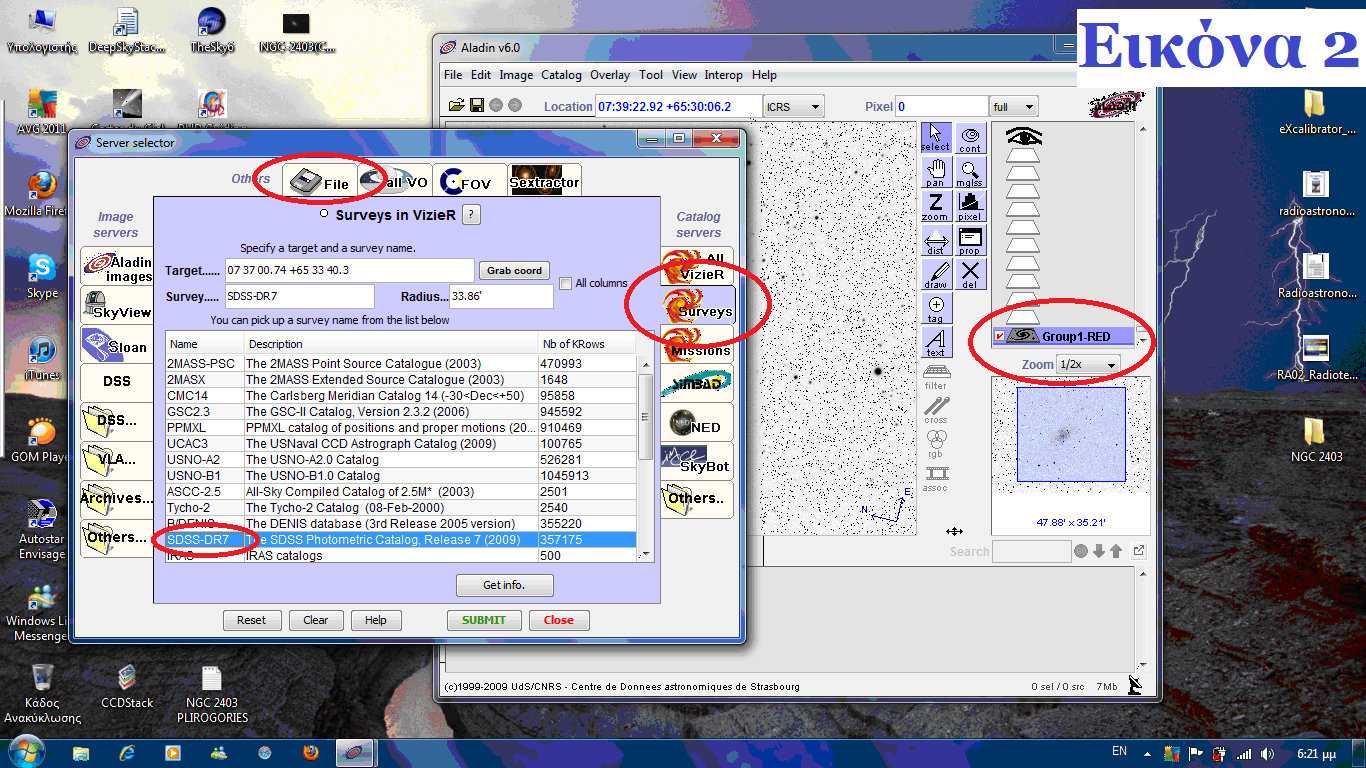Select the NED catalog server
This screenshot has width=1366, height=768.
pos(697,423)
